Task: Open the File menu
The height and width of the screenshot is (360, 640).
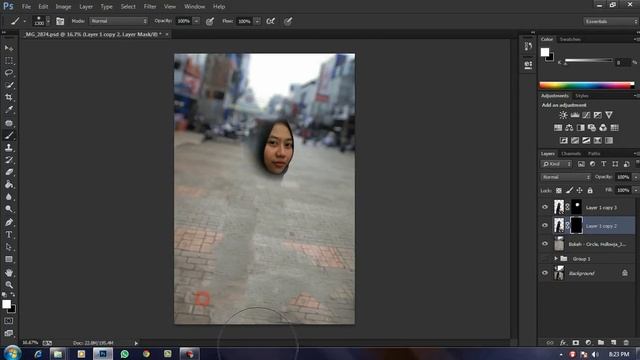Action: coord(26,7)
